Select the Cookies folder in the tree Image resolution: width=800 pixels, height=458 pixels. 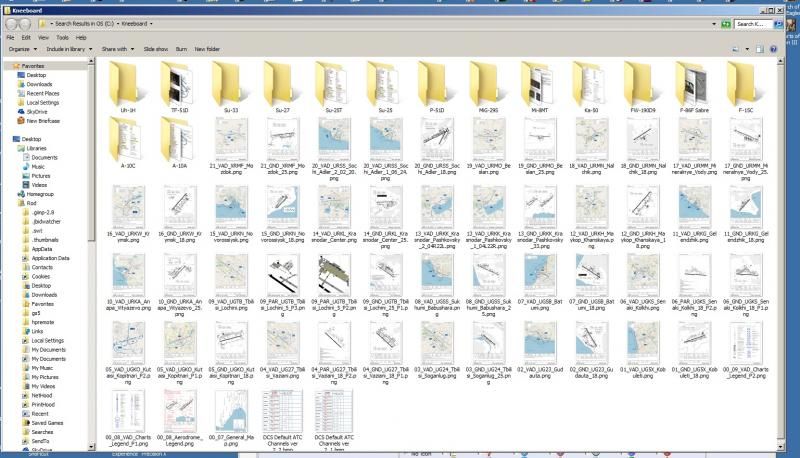37,276
